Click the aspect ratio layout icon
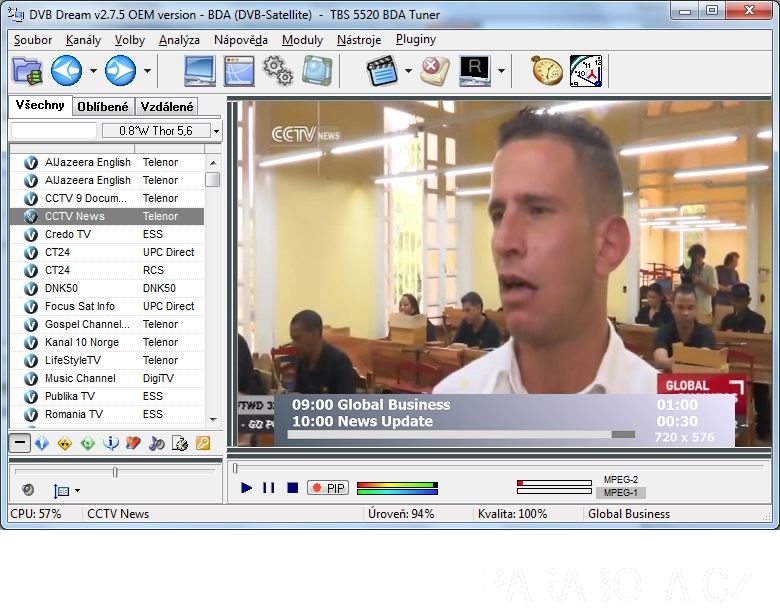Viewport: 780px width, 614px height. (x=61, y=491)
